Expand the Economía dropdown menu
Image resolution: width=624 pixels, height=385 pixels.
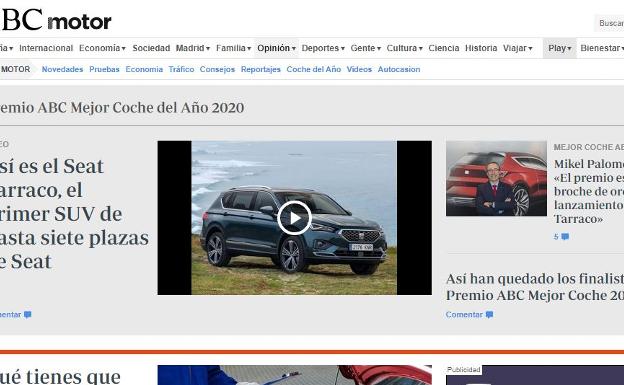coord(102,48)
